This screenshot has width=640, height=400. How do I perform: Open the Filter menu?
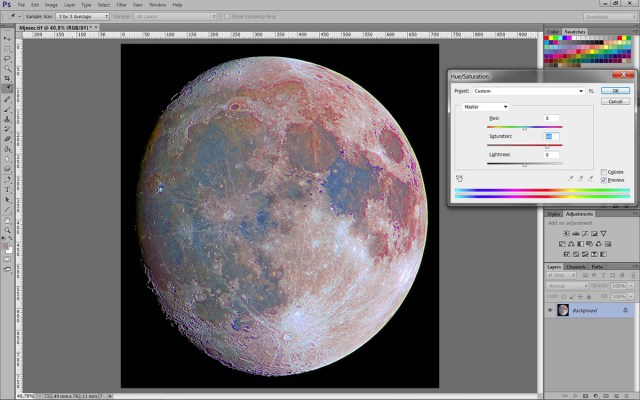(121, 5)
